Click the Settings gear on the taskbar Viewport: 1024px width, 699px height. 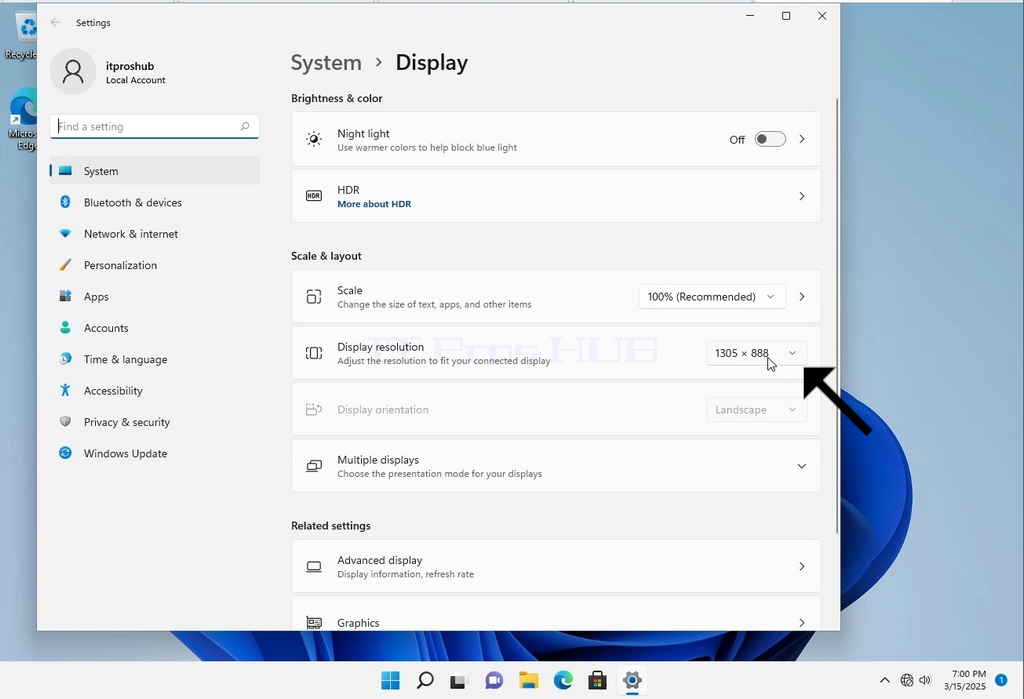point(632,681)
